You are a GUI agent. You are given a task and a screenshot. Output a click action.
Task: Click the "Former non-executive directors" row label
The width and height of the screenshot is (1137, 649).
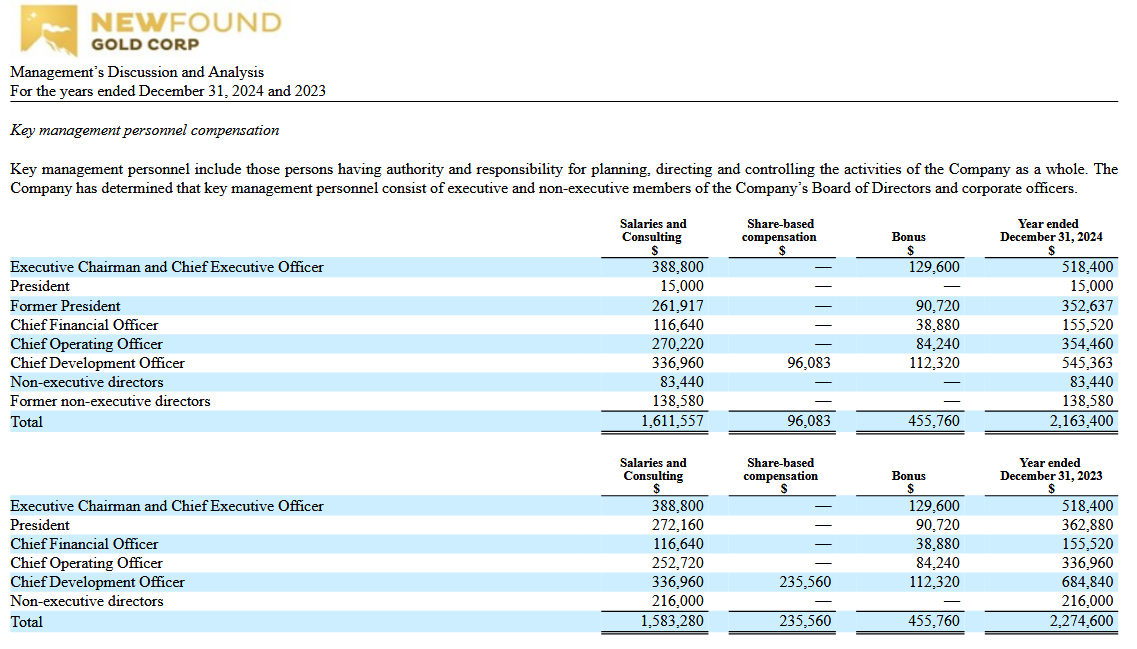coord(110,401)
